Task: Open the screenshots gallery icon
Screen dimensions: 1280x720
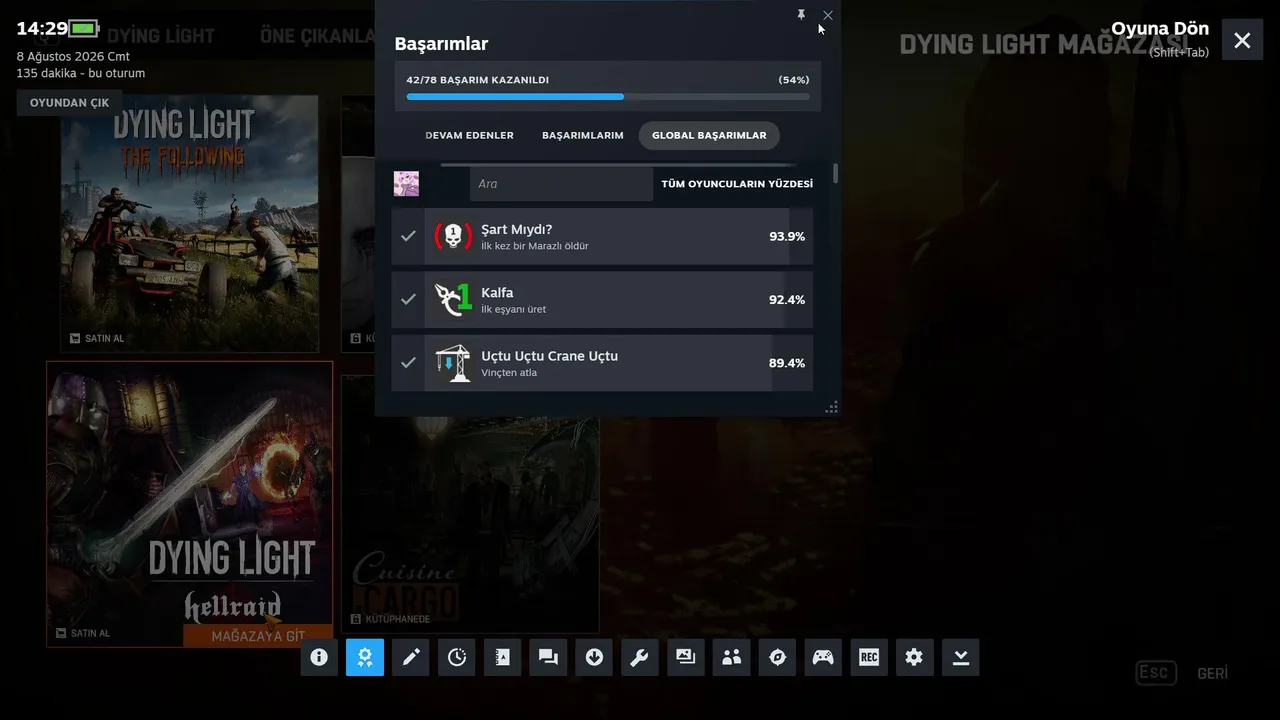Action: click(x=686, y=657)
